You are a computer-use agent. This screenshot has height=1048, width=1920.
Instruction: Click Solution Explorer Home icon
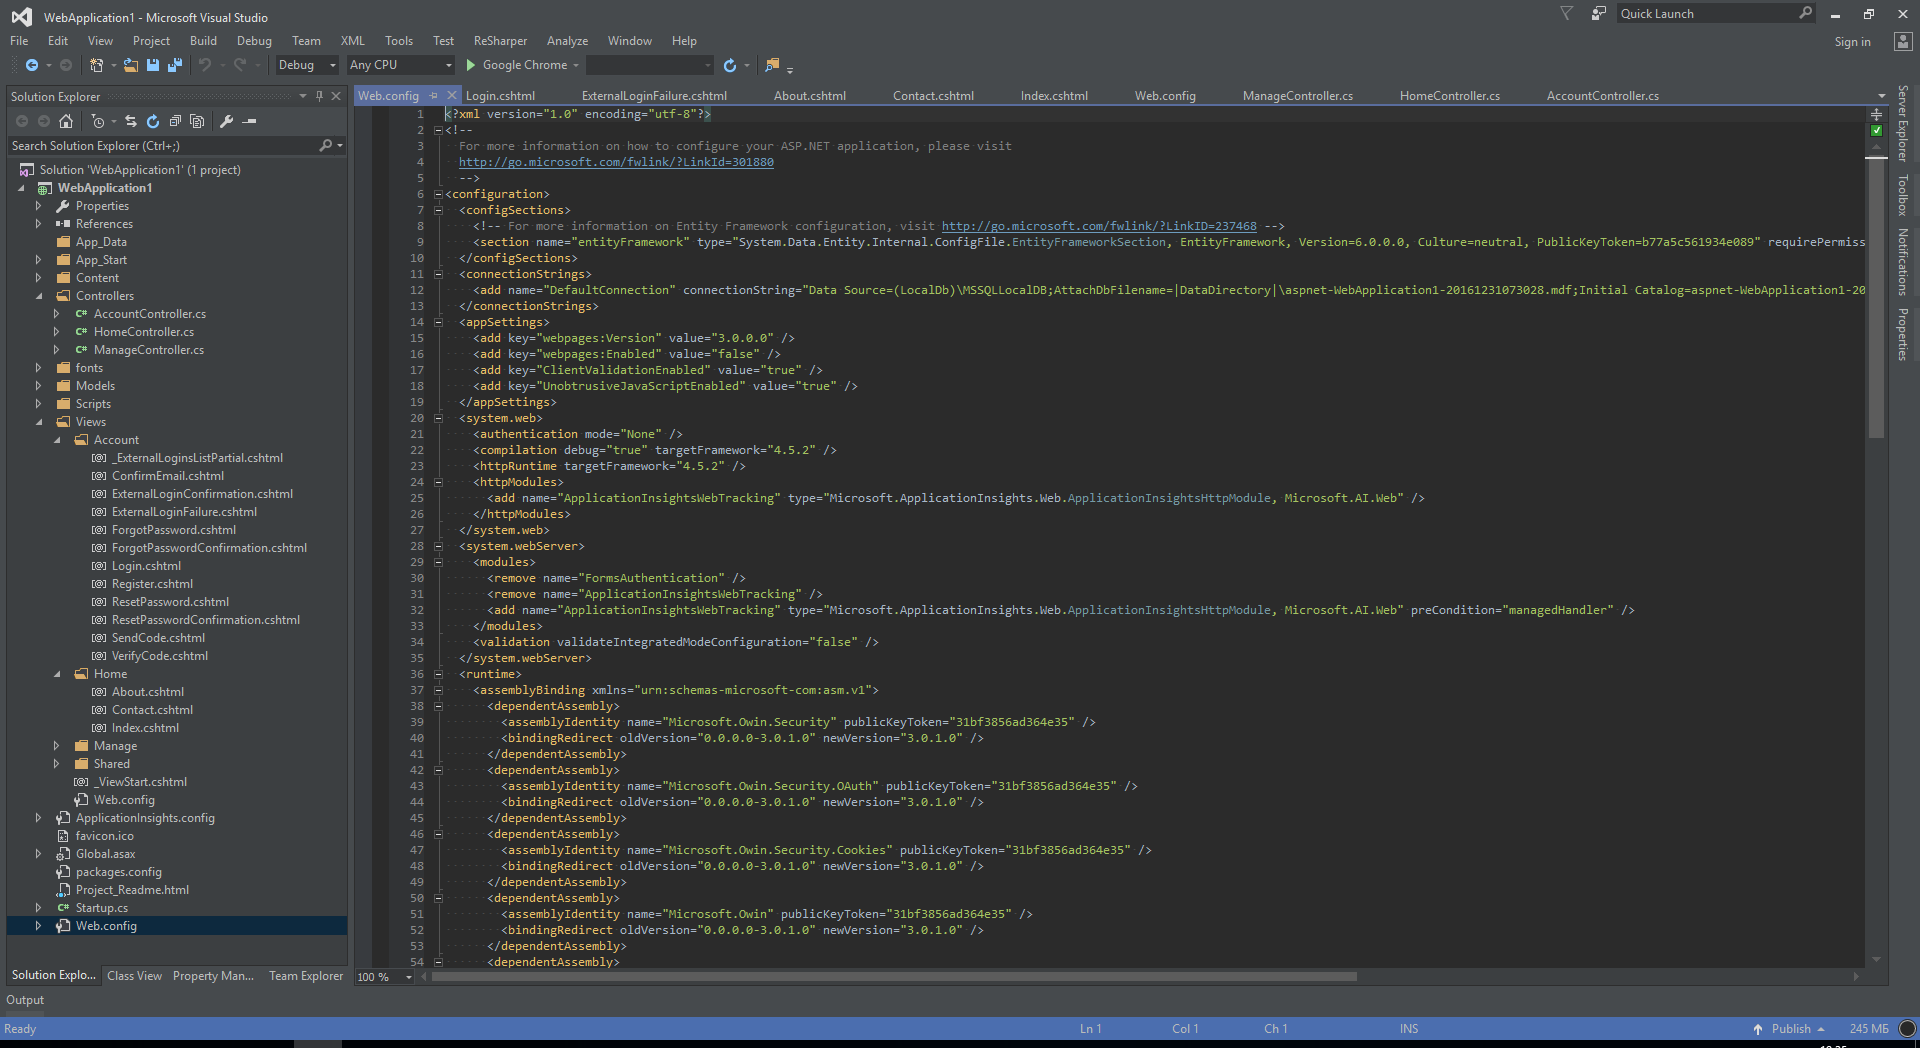tap(66, 121)
